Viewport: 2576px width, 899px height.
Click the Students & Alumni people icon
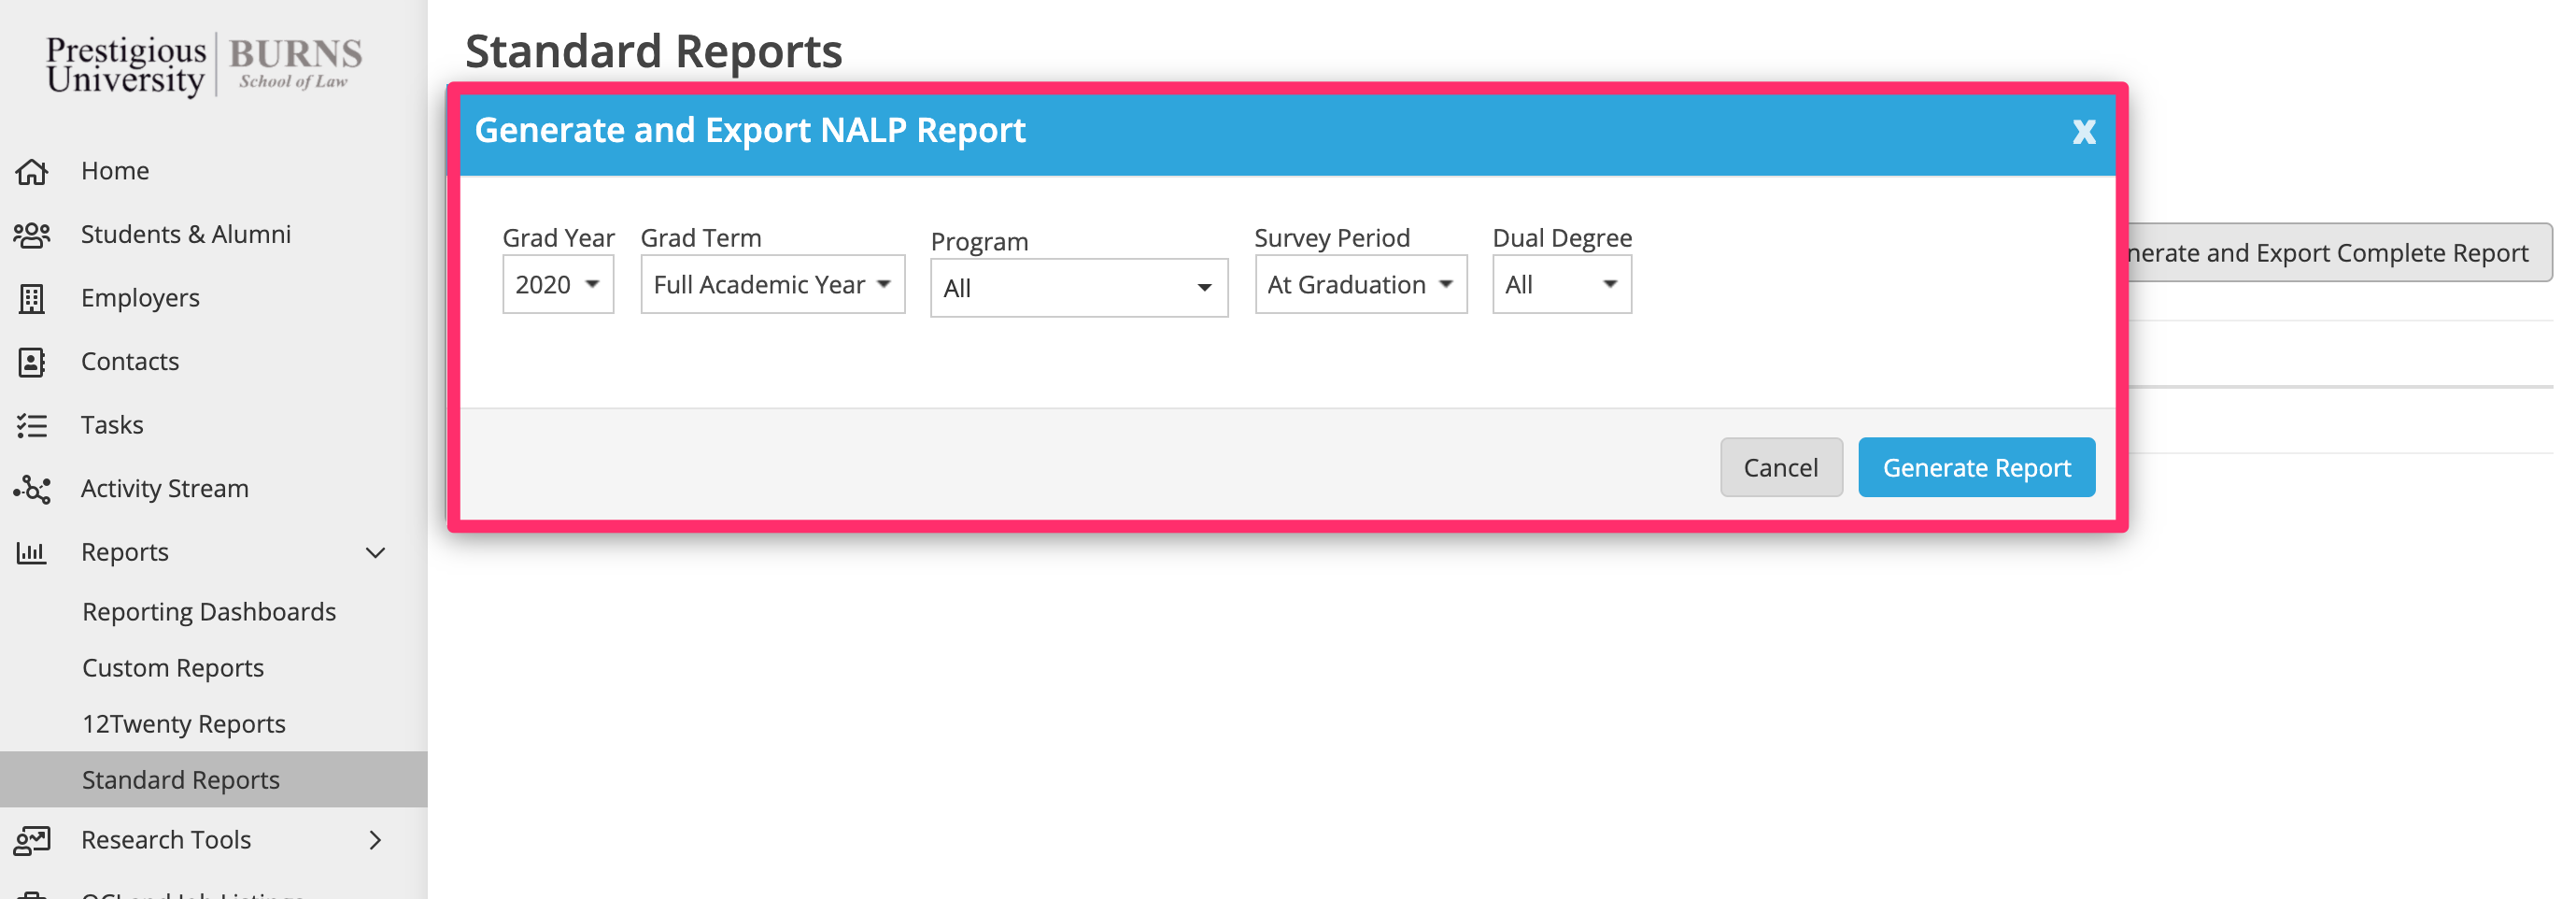pyautogui.click(x=32, y=235)
